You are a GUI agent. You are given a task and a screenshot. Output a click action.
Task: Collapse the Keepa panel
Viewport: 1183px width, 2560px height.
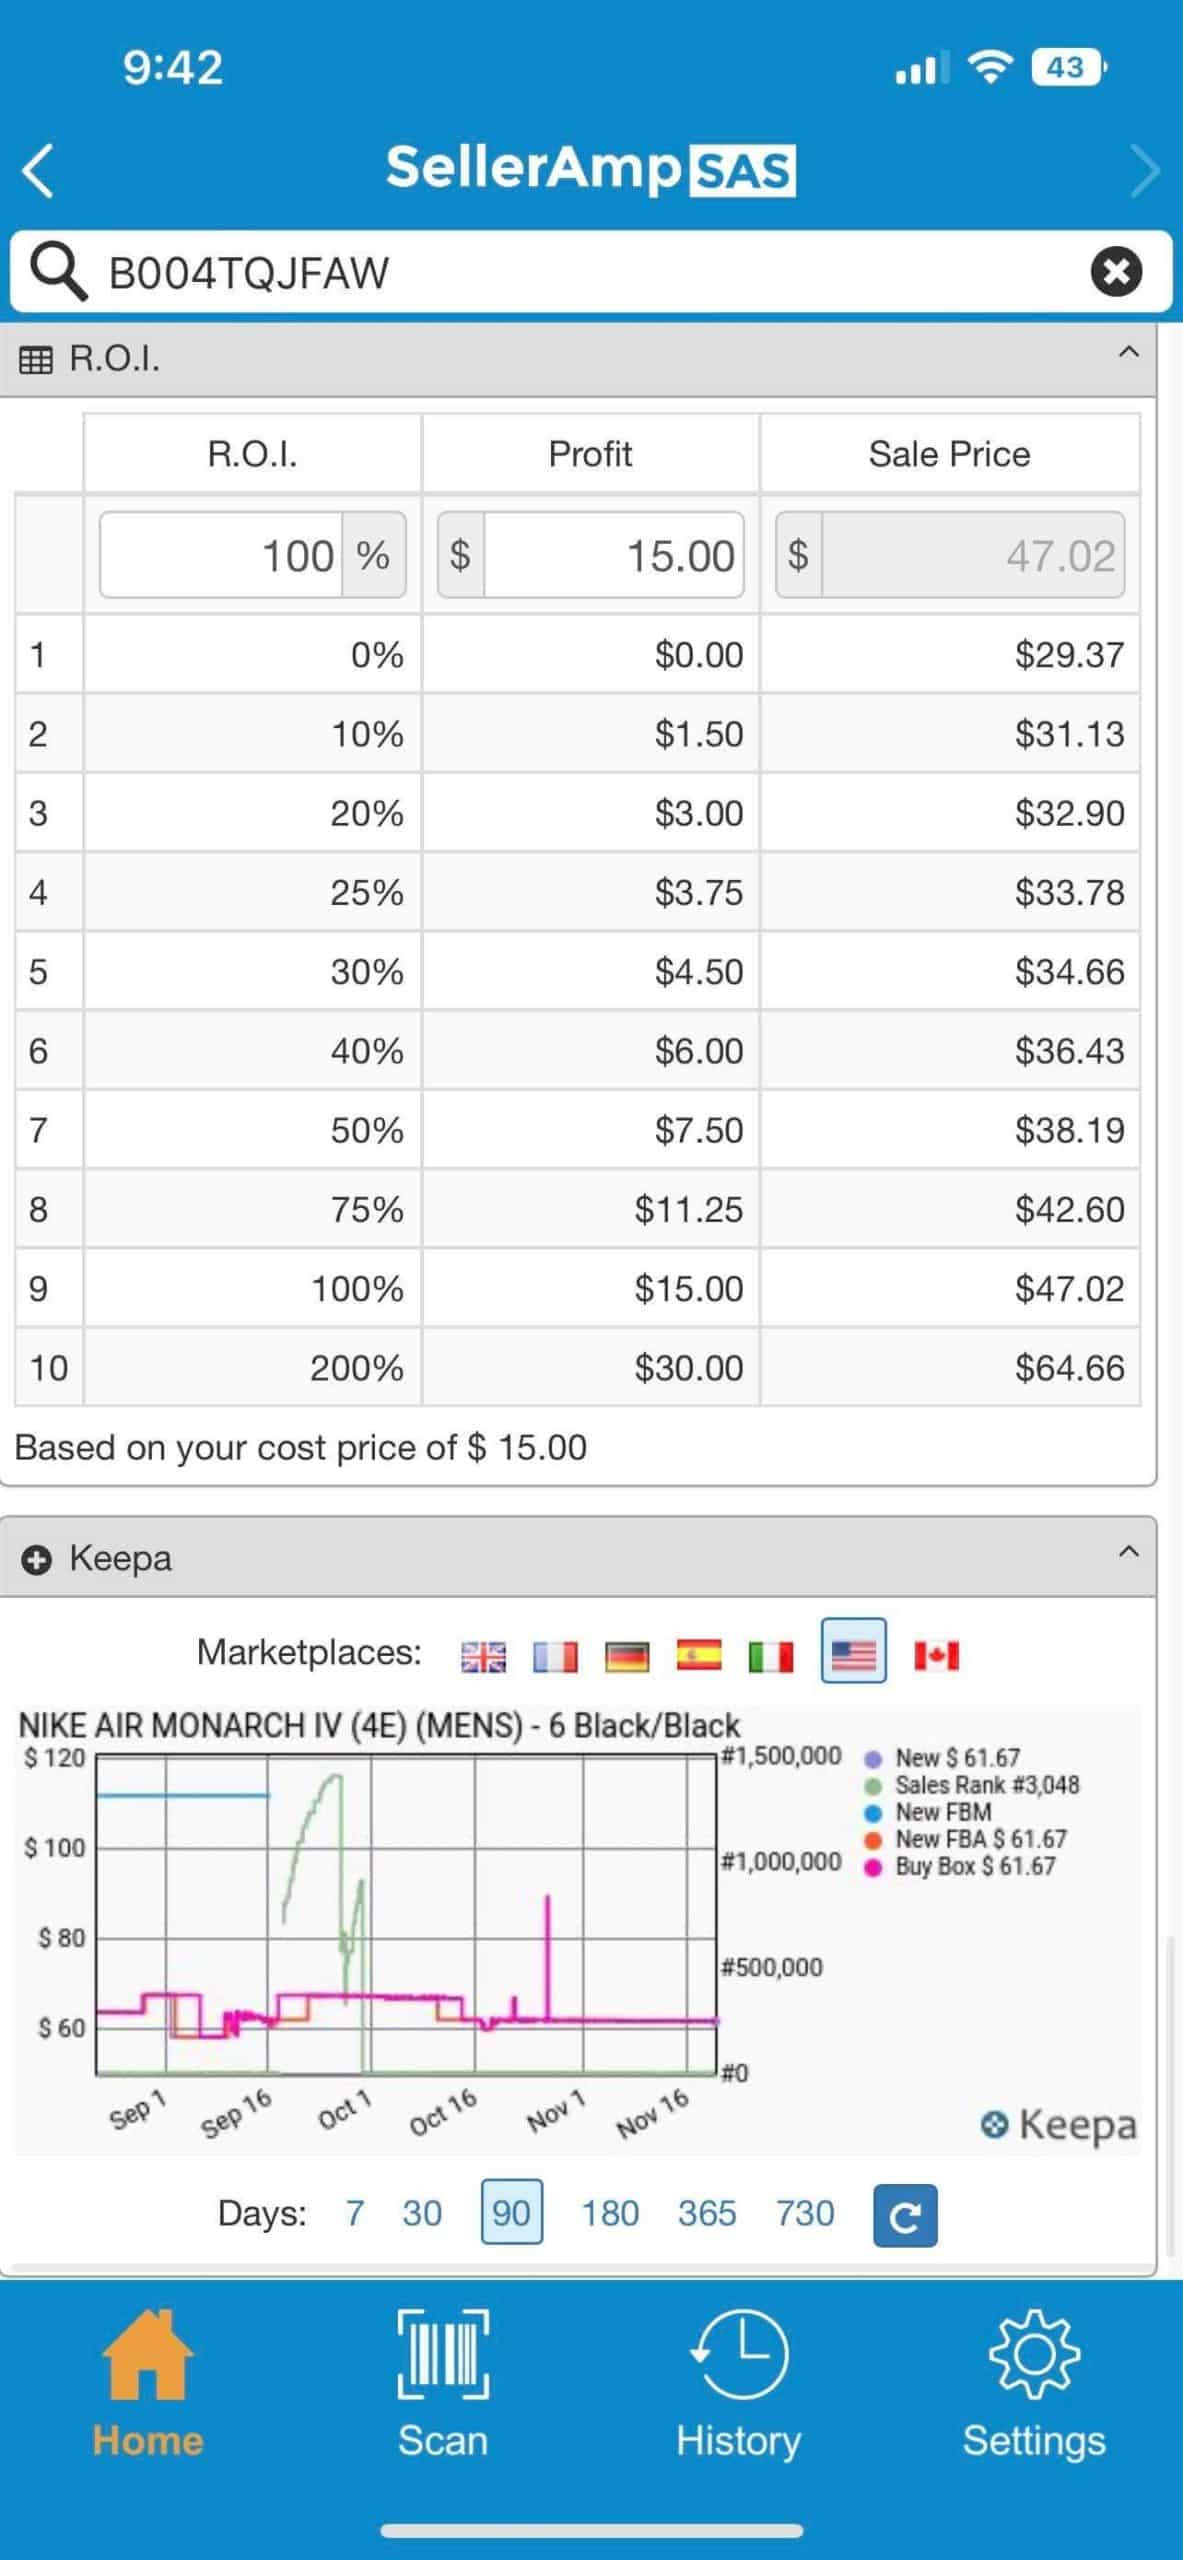(x=1128, y=1553)
